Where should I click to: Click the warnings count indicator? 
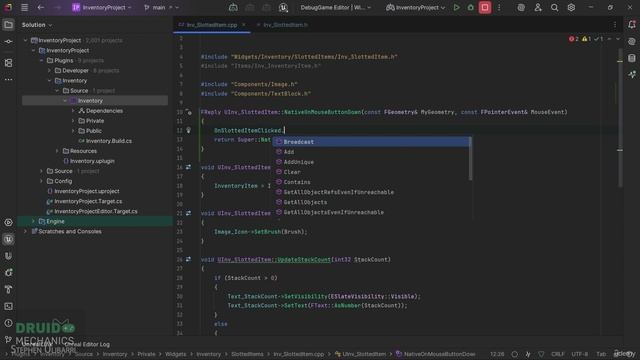pyautogui.click(x=587, y=39)
